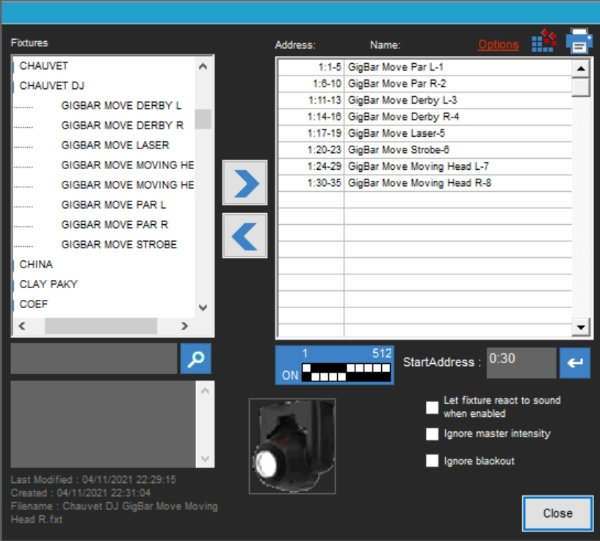Click the fixture list scroll down arrow
This screenshot has width=600, height=541.
203,308
